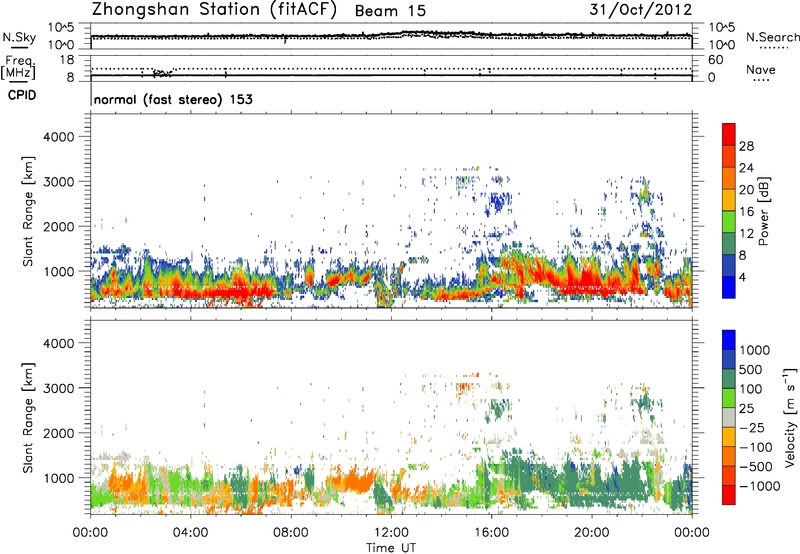800x554 pixels.
Task: Click the Time UT axis title
Action: point(391,548)
